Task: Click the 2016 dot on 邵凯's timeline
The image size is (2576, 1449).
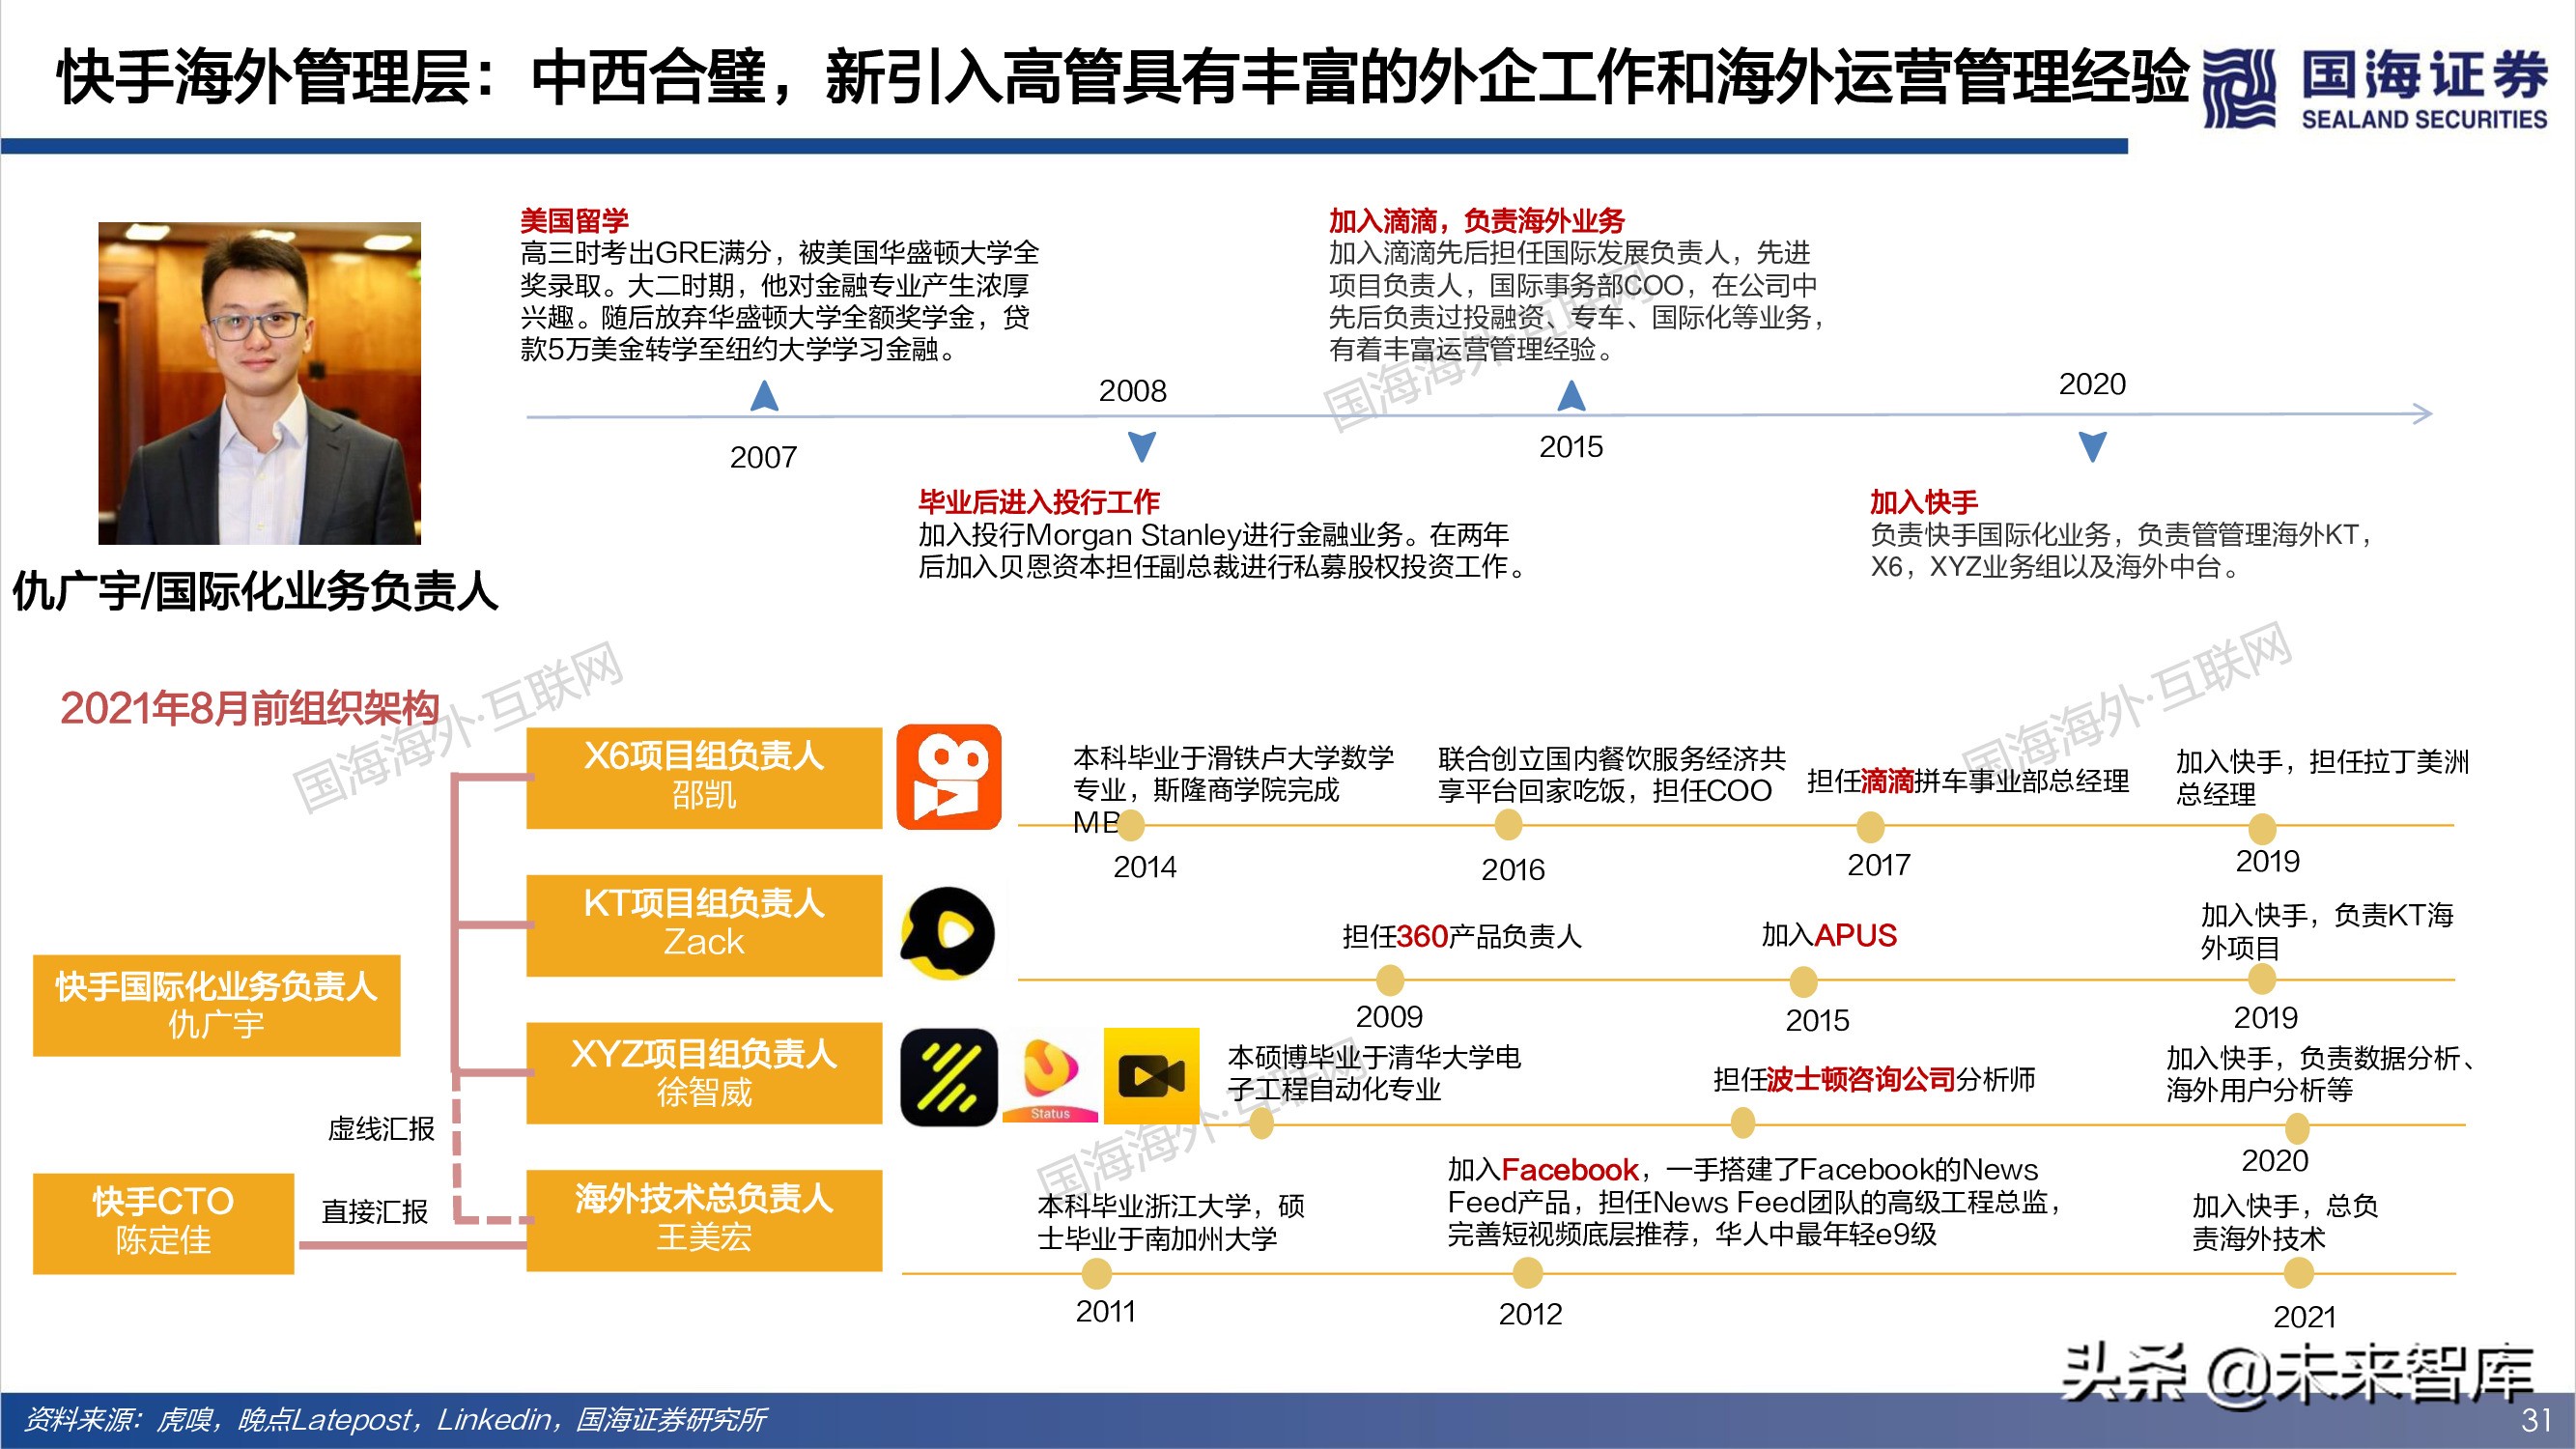Action: 1508,825
